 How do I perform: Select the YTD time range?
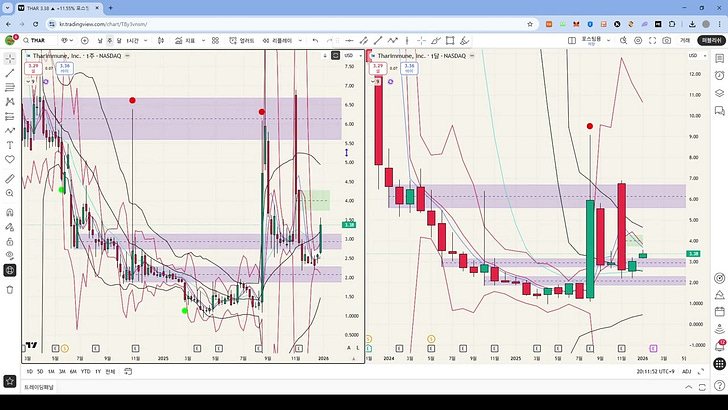pos(85,371)
